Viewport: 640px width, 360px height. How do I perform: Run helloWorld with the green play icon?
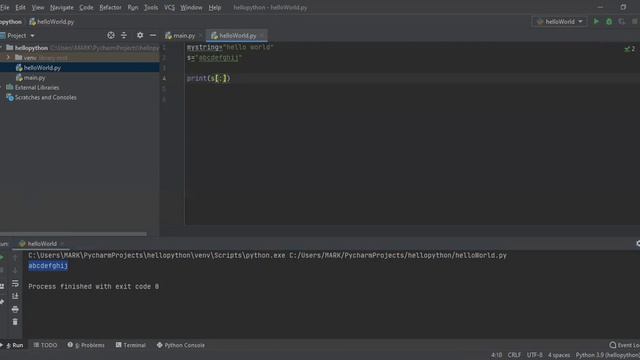click(x=596, y=22)
